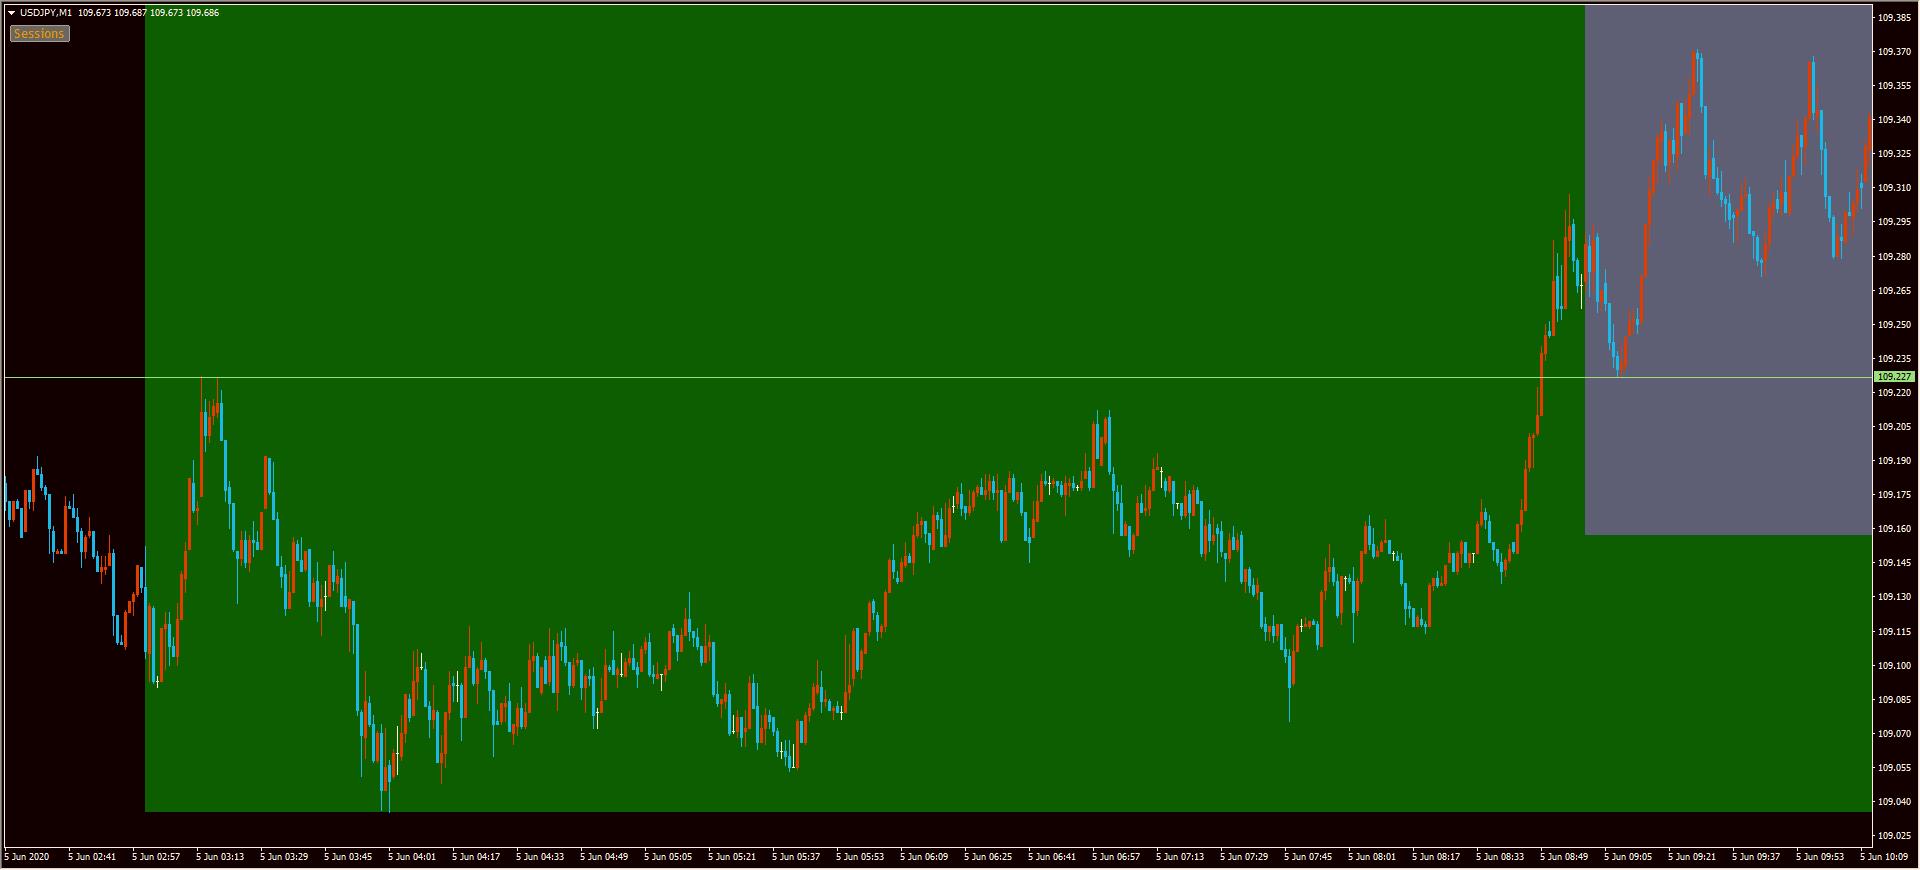
Task: Click the 5 Jun 06:09 time label
Action: point(924,857)
